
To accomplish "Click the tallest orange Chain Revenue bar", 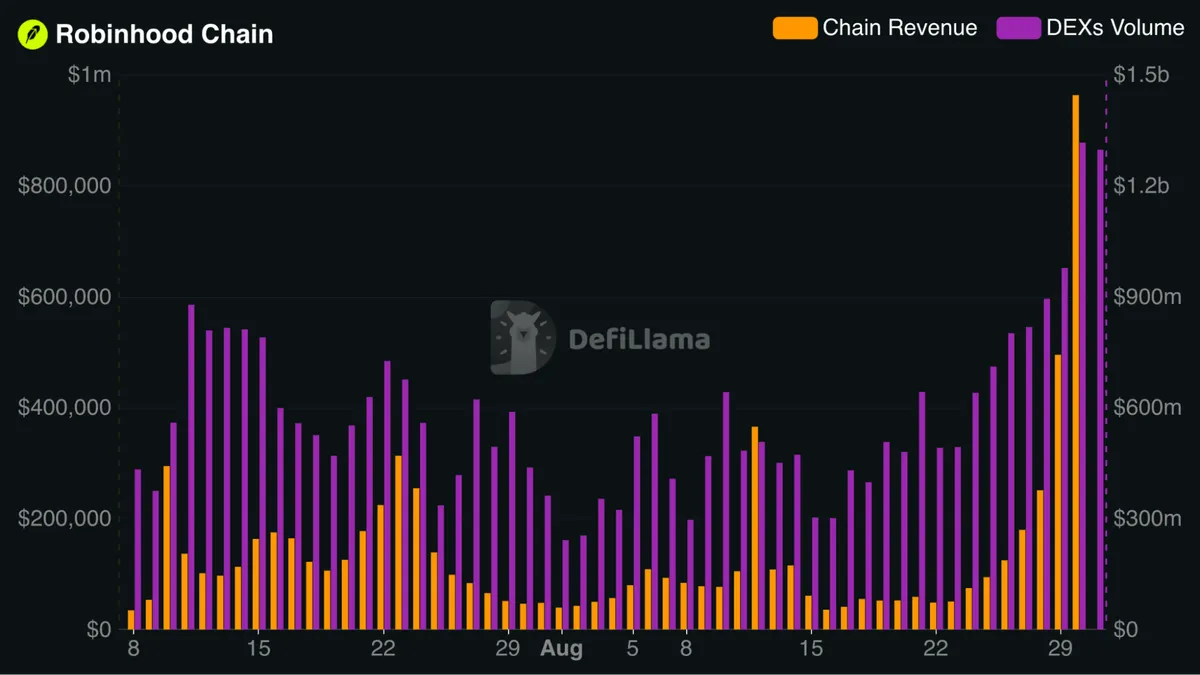I will (1075, 362).
